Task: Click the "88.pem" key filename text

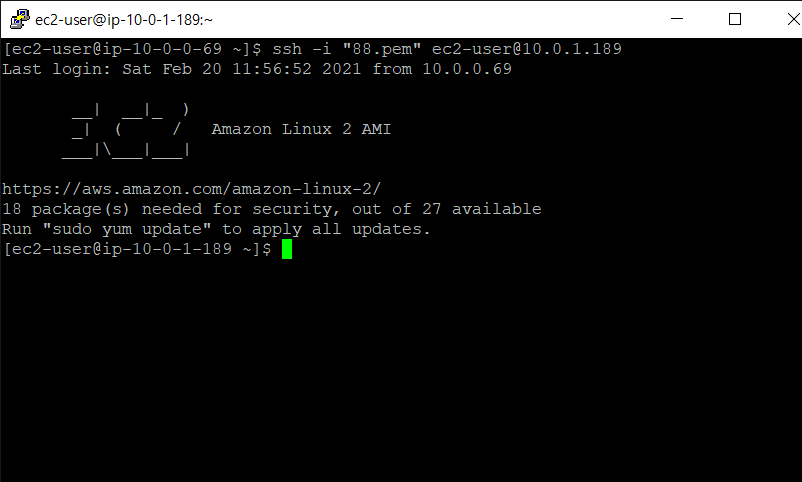Action: coord(382,49)
